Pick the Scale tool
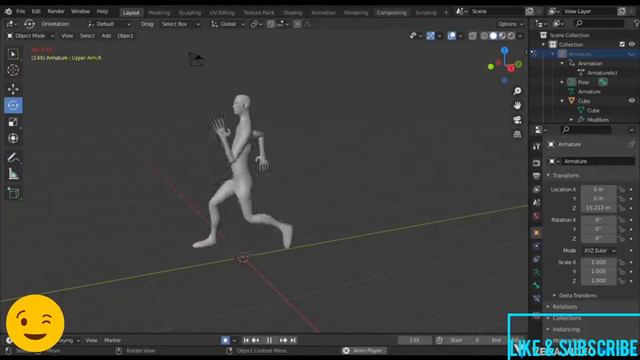Image resolution: width=640 pixels, height=360 pixels. (13, 122)
